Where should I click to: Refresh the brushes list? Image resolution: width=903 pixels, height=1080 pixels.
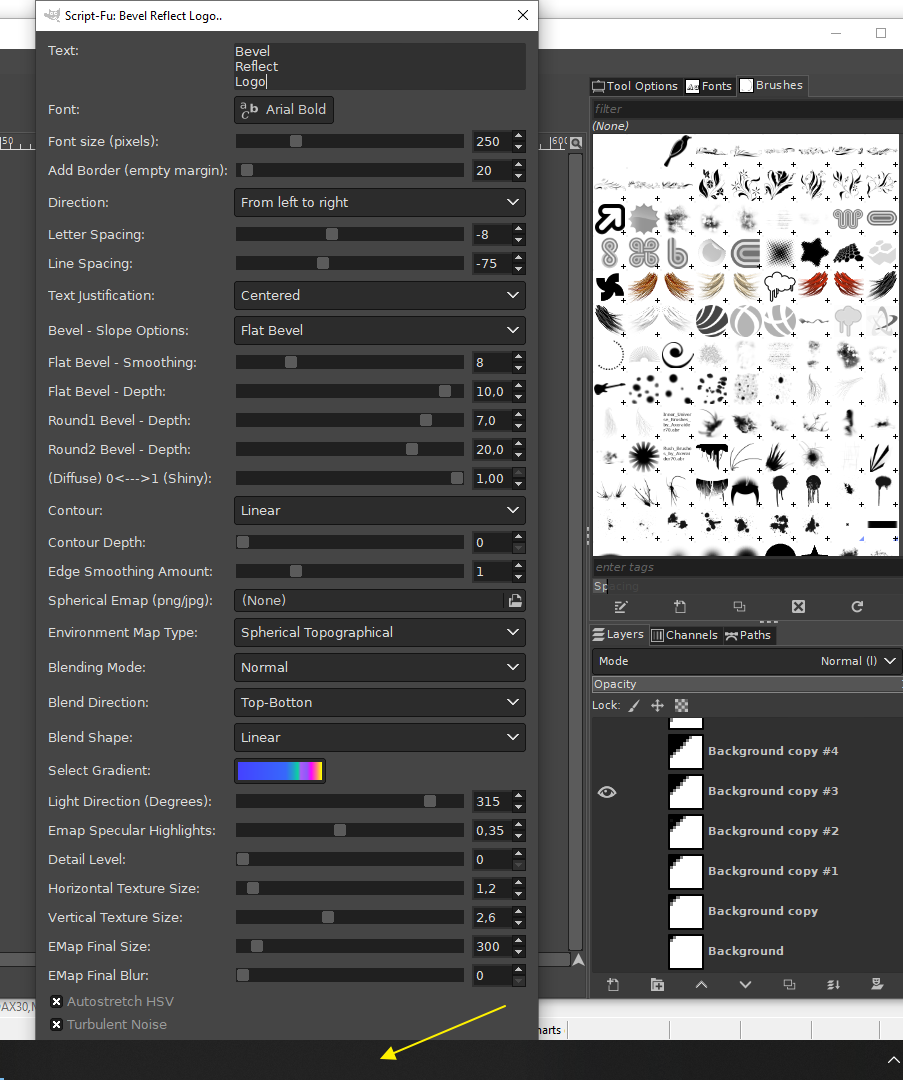pyautogui.click(x=857, y=607)
